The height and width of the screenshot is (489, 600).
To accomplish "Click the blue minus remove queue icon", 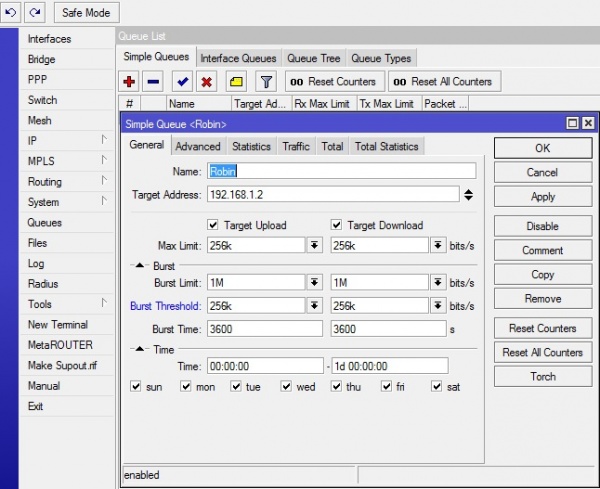I will click(x=152, y=81).
